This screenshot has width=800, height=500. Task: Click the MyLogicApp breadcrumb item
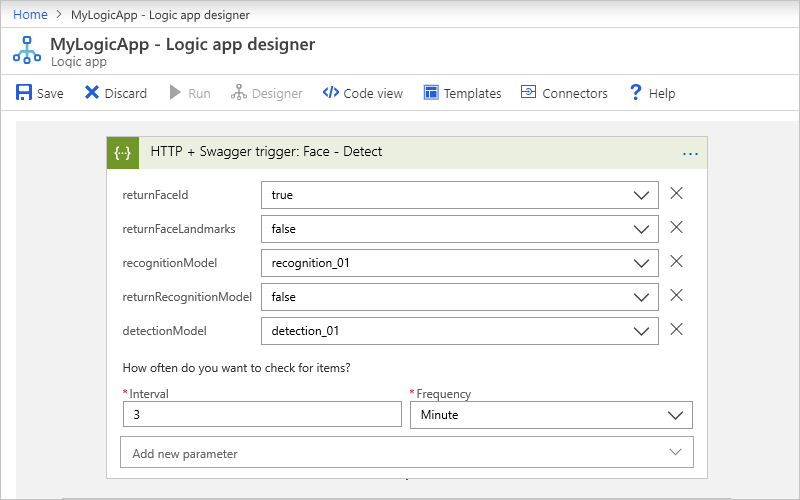point(160,15)
